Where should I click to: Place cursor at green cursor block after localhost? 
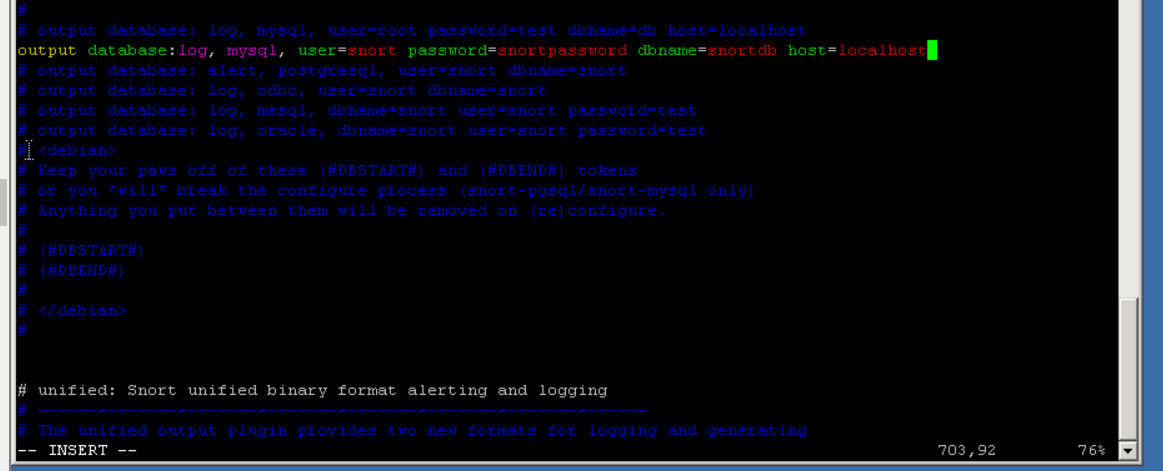click(932, 50)
